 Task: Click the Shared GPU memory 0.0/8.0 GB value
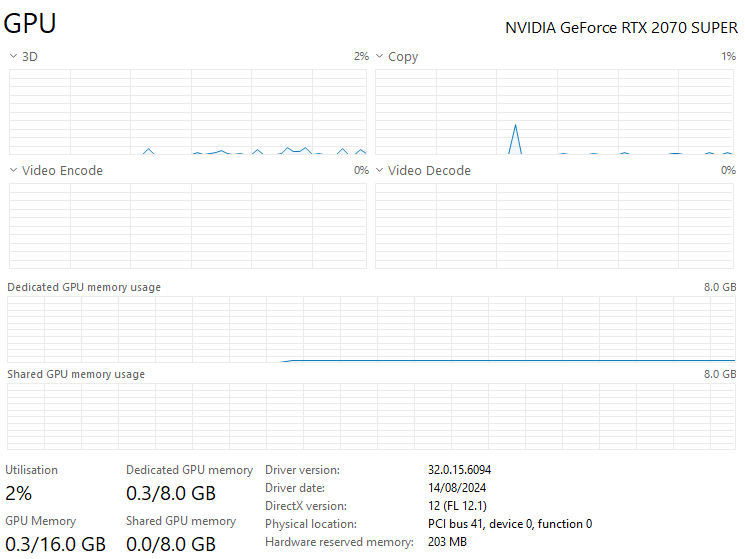[x=171, y=544]
